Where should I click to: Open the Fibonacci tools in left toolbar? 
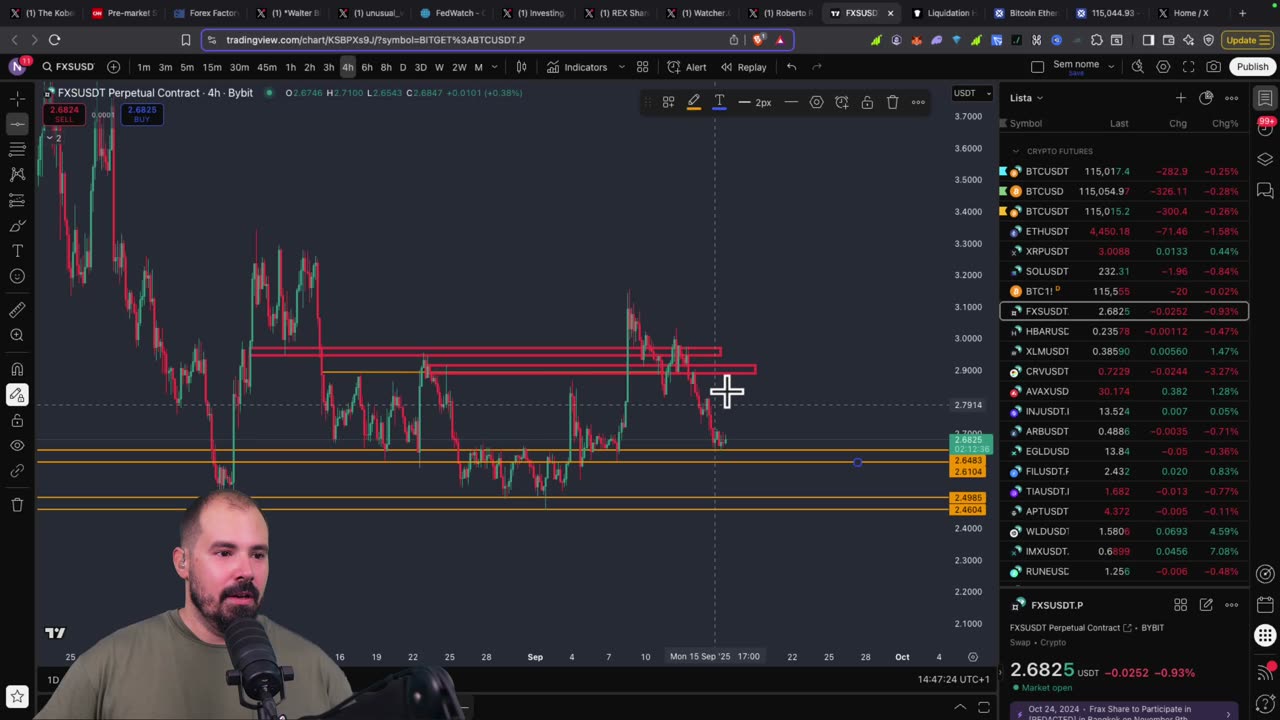(17, 149)
